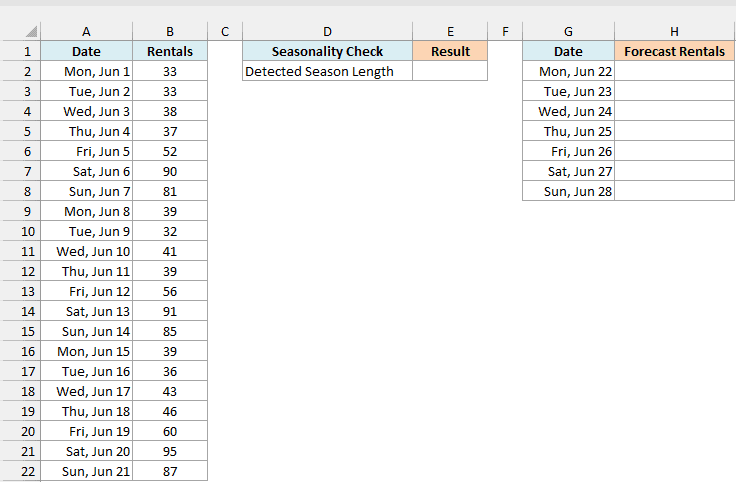Screen dimensions: 736x482
Task: Select rentals value 41 for Jun 10
Action: pos(170,251)
